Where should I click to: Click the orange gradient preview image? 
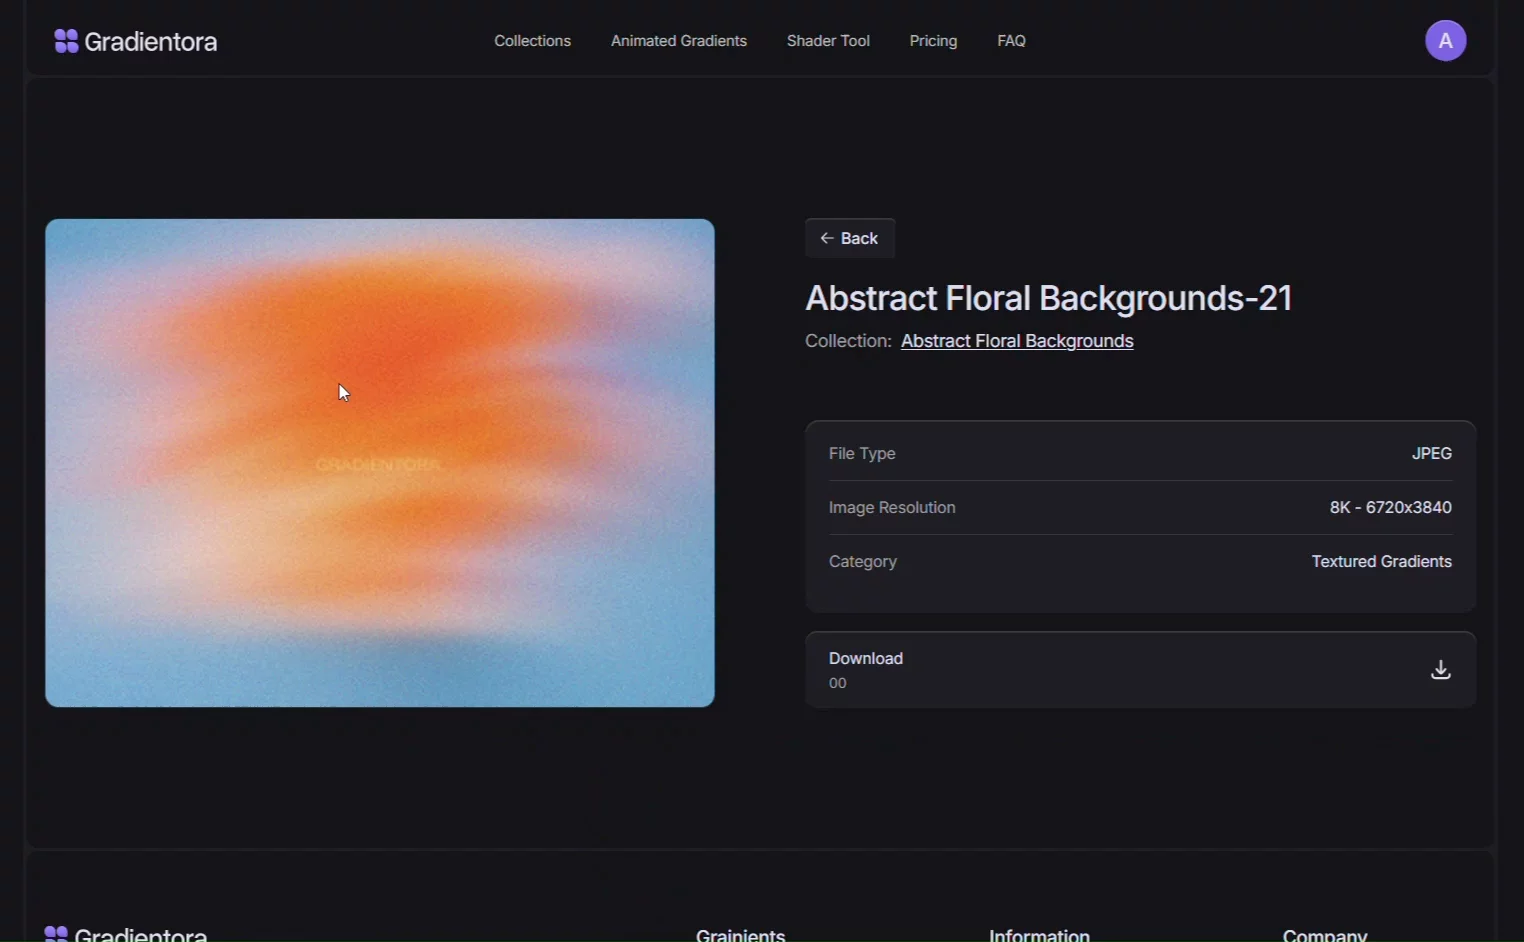(380, 463)
